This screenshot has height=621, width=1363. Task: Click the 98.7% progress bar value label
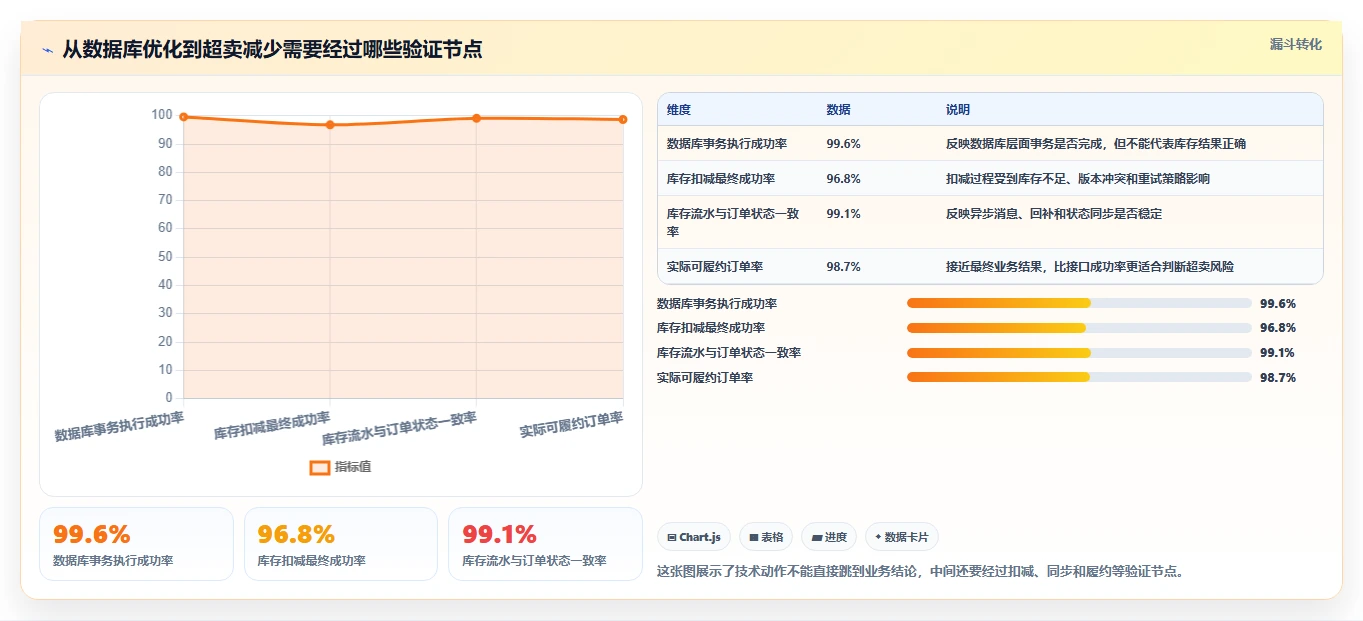[x=1278, y=378]
